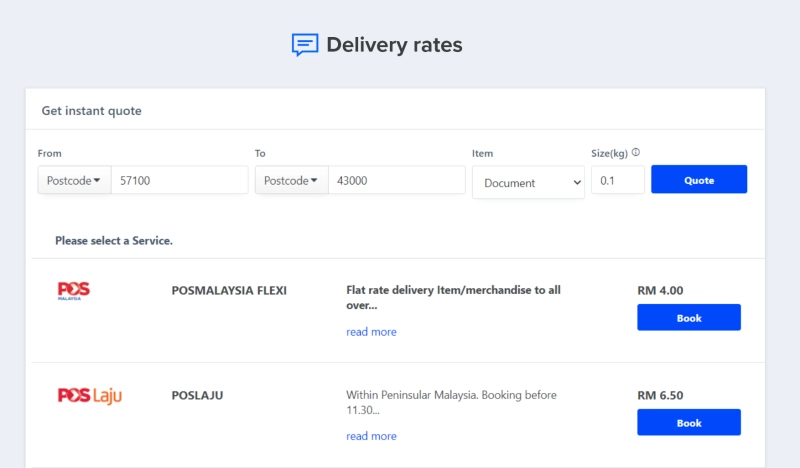This screenshot has width=800, height=468.
Task: Open the To Postcode dropdown
Action: (x=291, y=180)
